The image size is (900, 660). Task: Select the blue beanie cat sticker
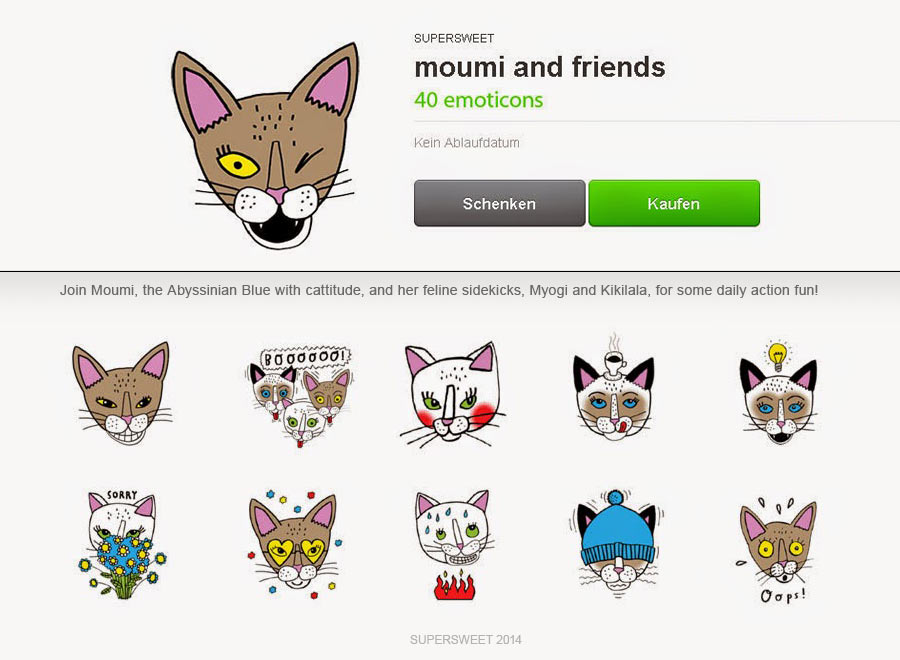617,543
